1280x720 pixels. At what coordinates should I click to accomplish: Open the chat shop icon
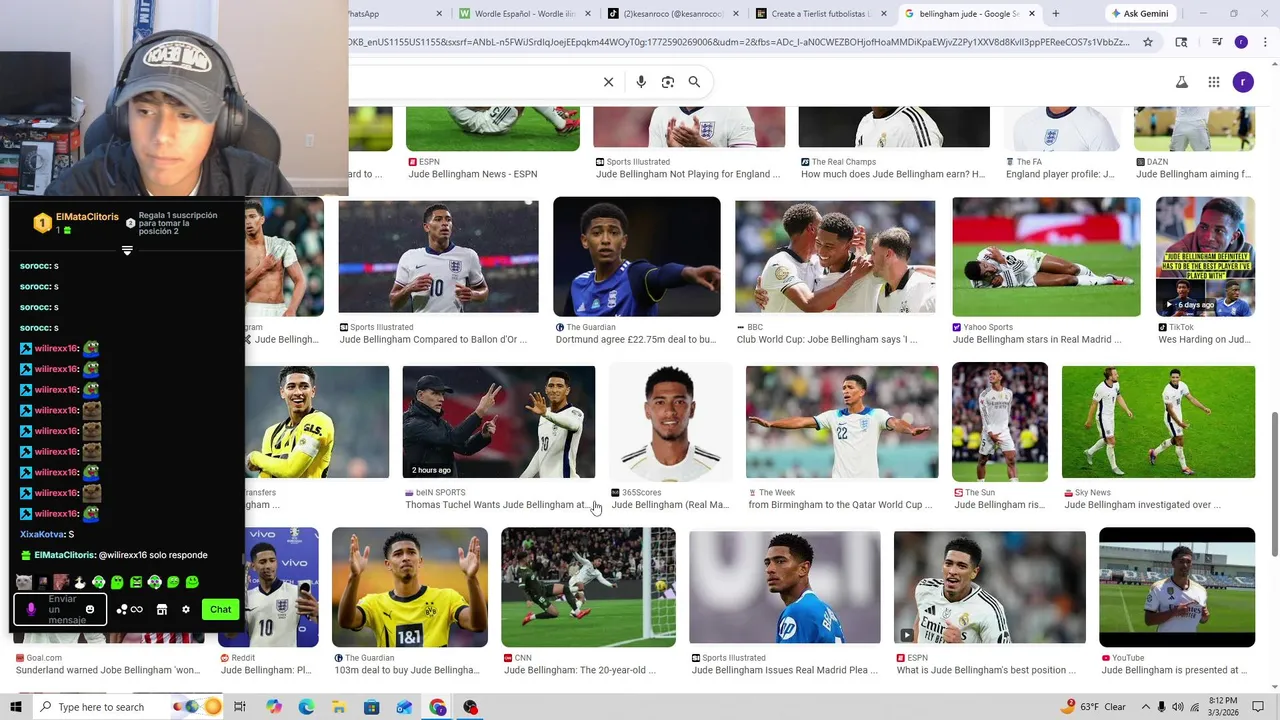(x=162, y=609)
